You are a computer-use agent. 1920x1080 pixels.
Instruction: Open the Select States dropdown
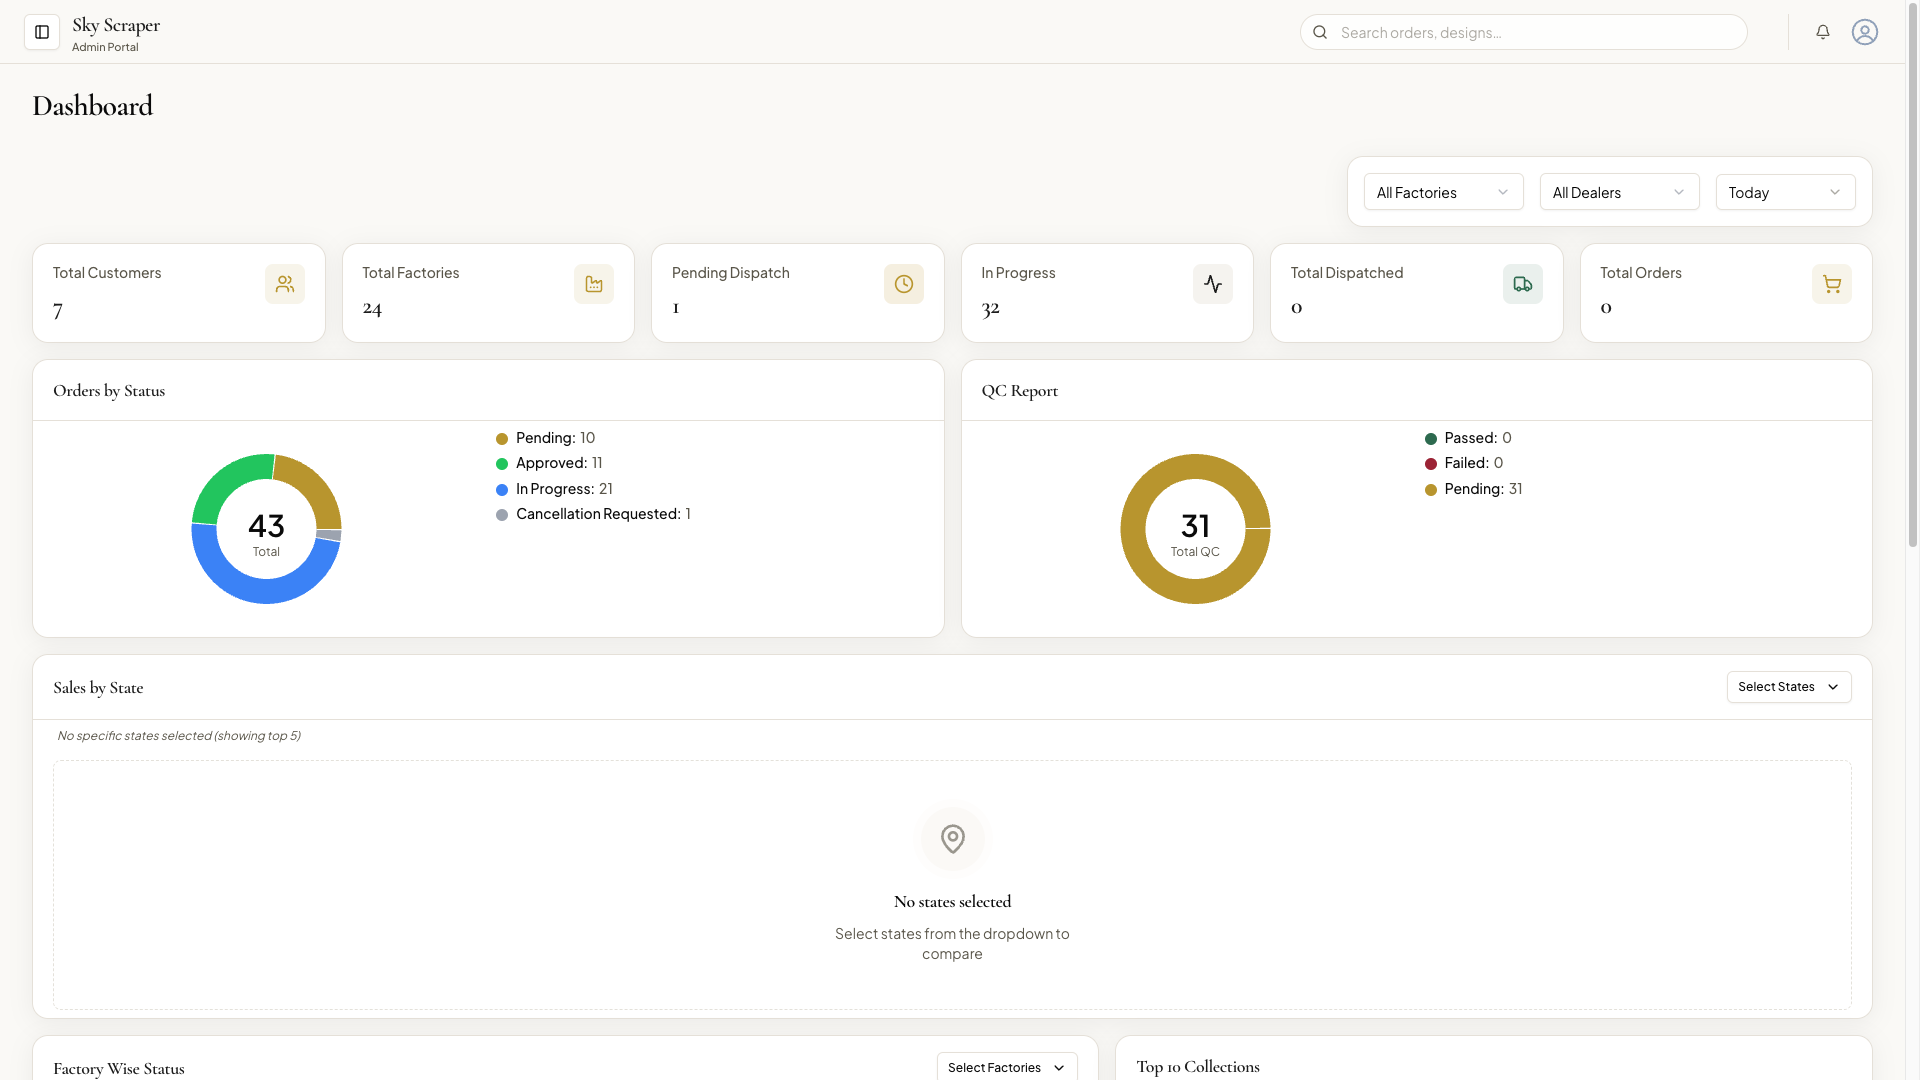1789,687
